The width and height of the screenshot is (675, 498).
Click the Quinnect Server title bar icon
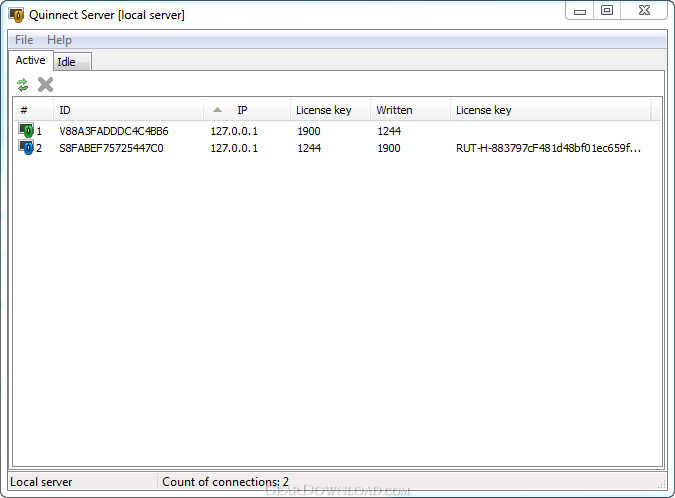coord(16,15)
